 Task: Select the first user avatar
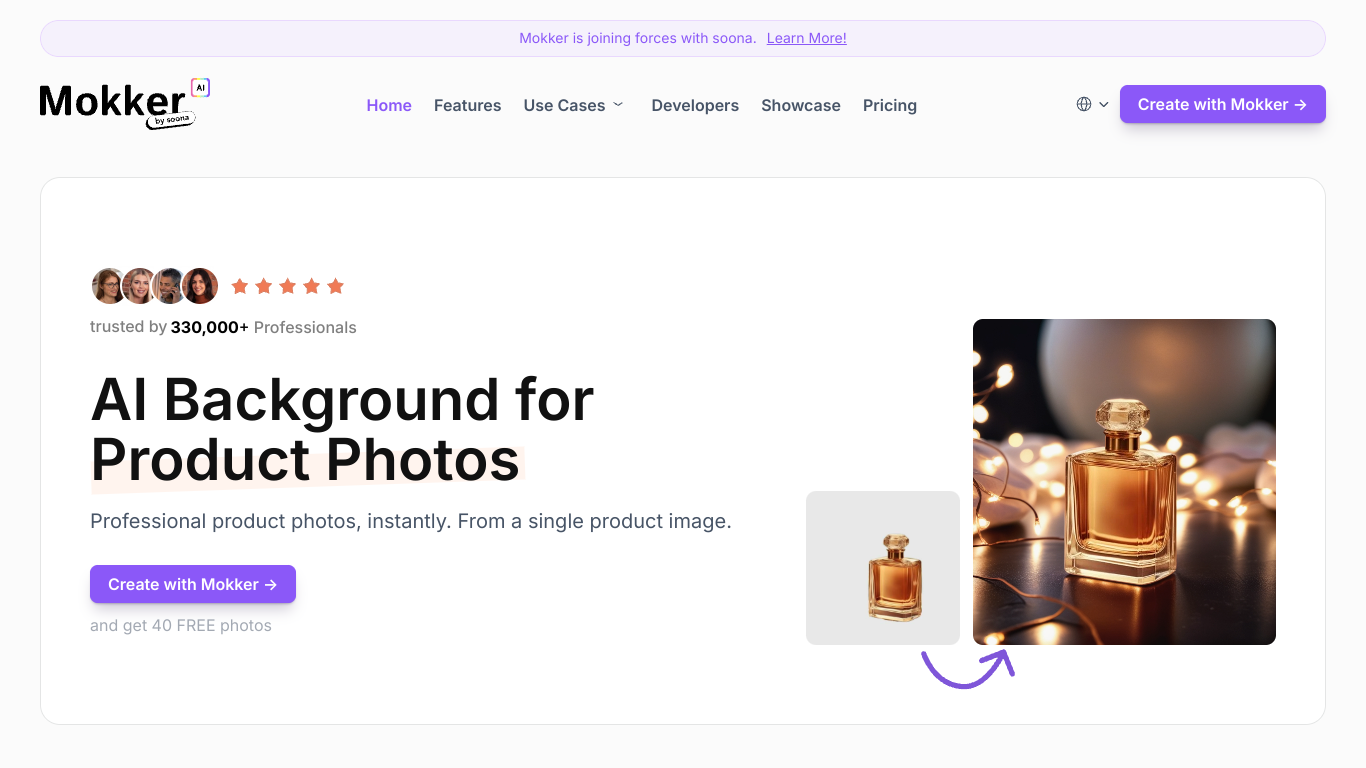108,286
